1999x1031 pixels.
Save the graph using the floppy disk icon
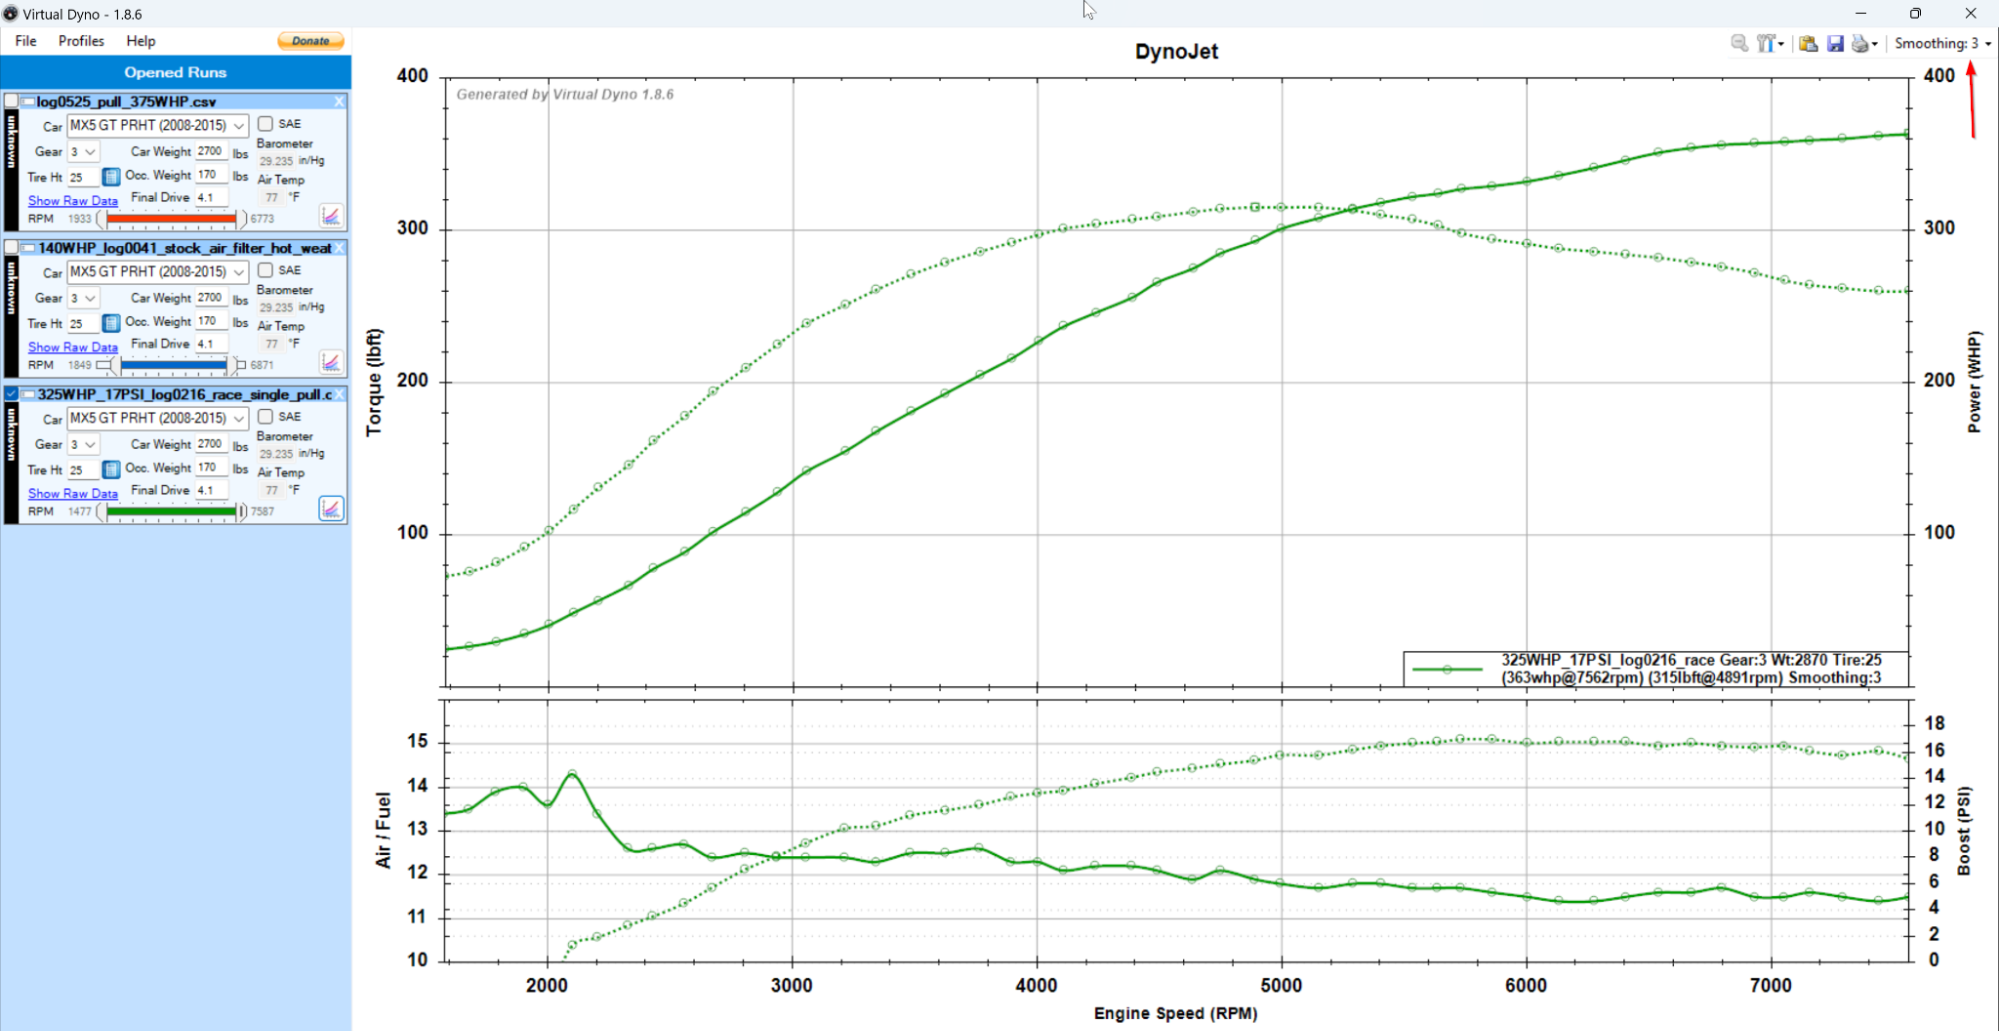point(1835,43)
